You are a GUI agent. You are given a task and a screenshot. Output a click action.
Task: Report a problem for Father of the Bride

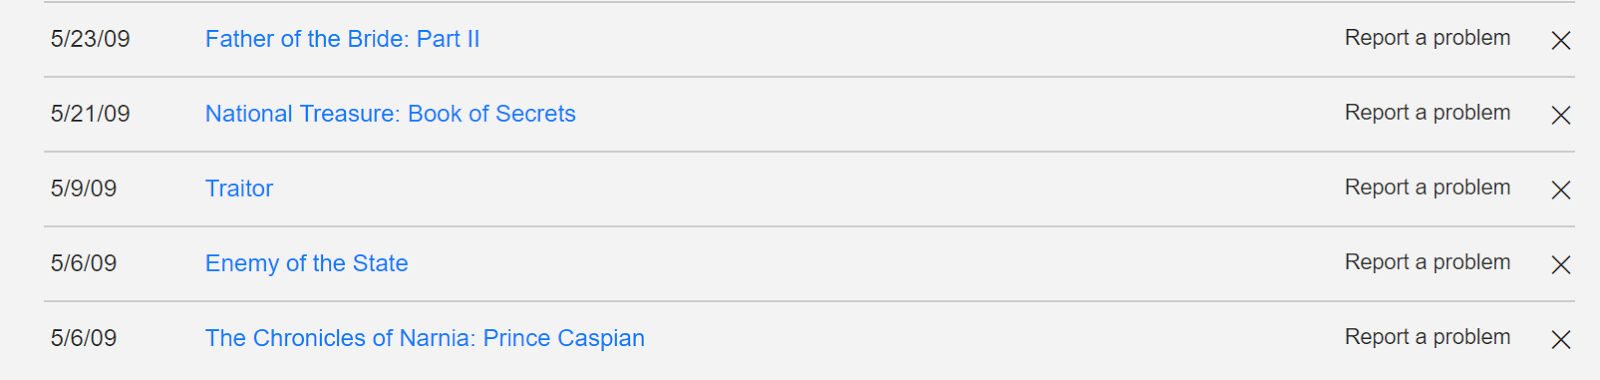[x=1427, y=38]
